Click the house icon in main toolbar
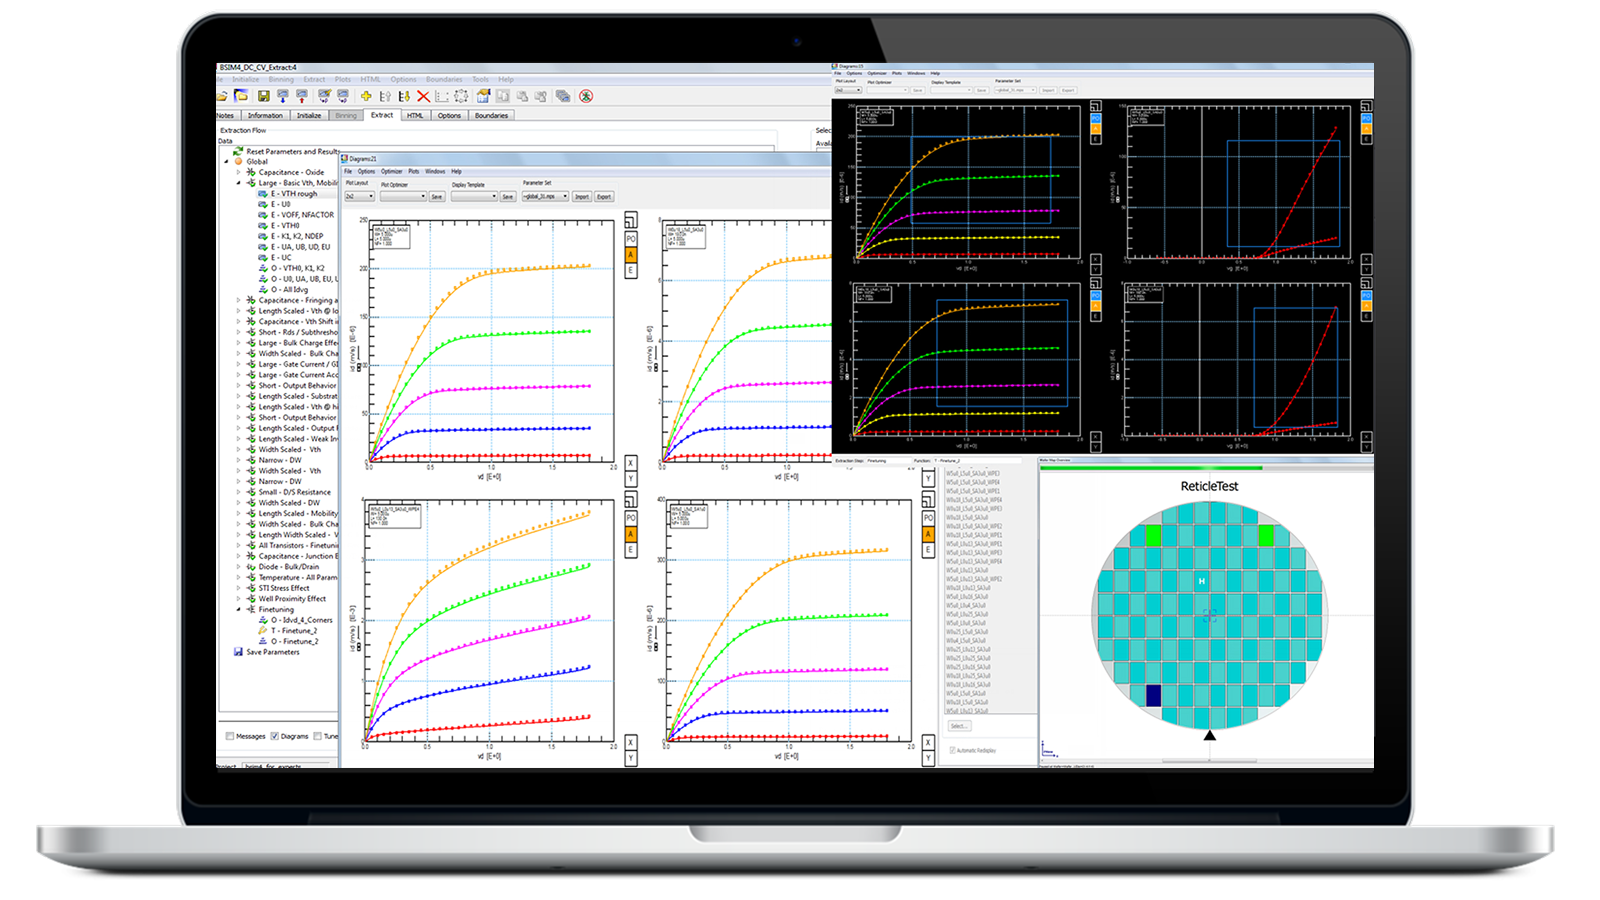 coord(483,96)
